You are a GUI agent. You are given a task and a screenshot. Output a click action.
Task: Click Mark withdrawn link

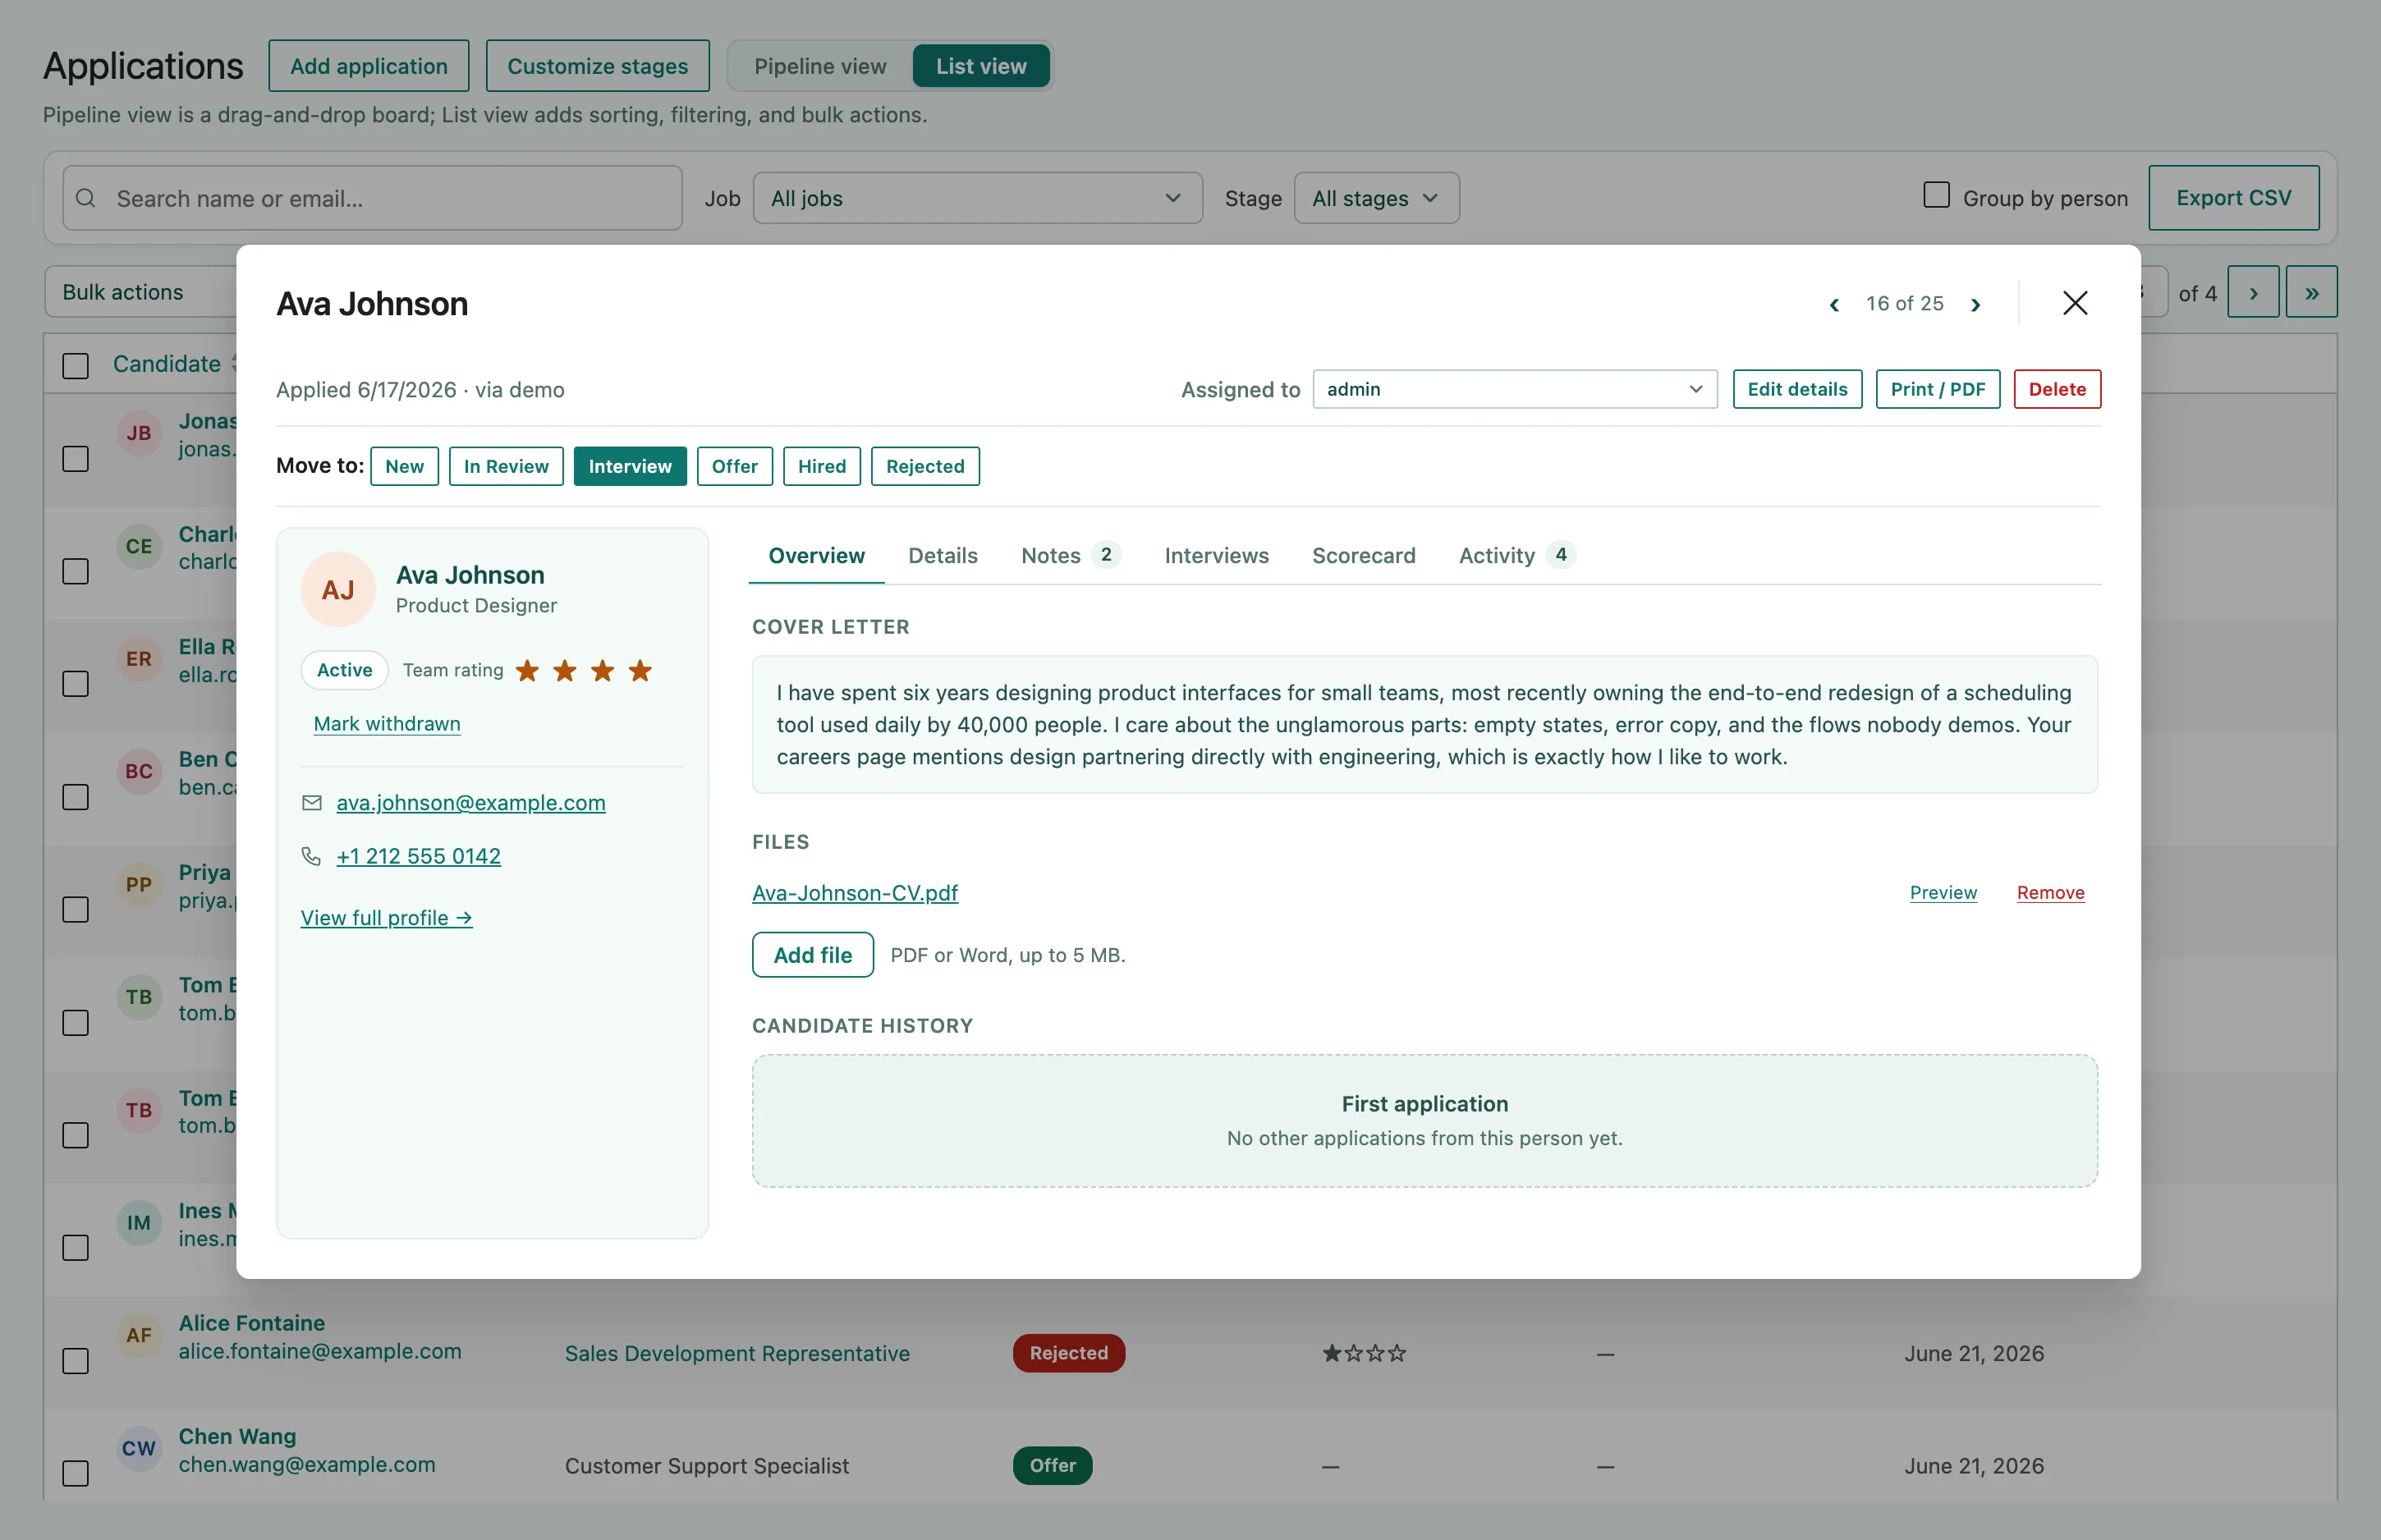pyautogui.click(x=387, y=723)
